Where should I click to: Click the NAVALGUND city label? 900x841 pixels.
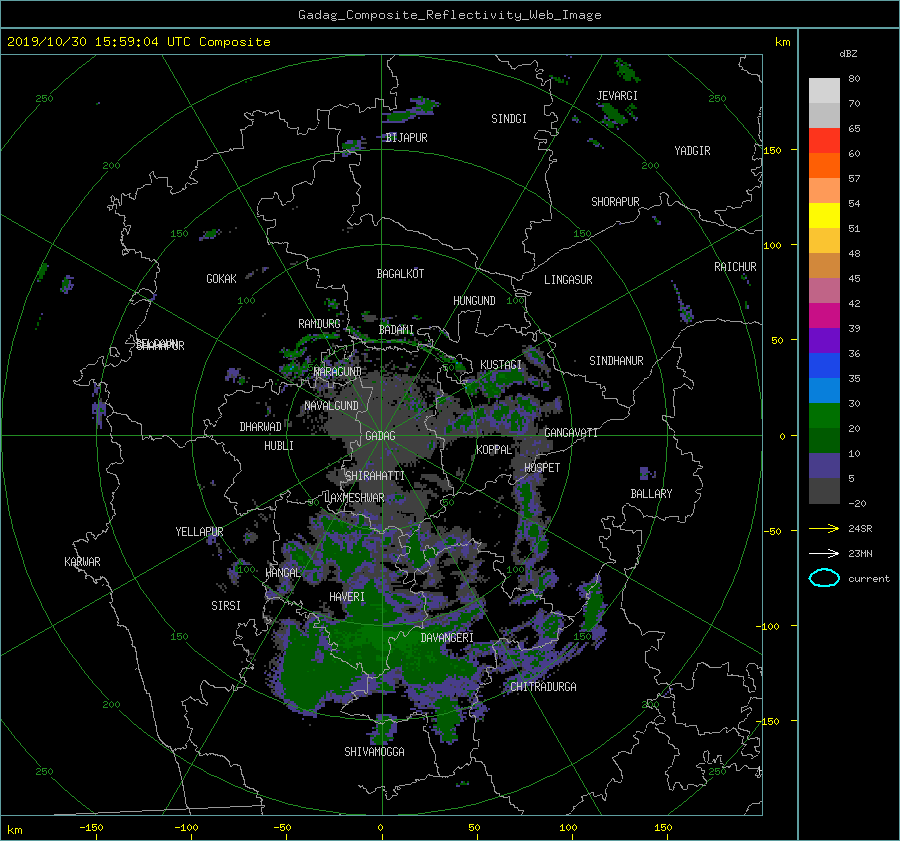pos(331,406)
